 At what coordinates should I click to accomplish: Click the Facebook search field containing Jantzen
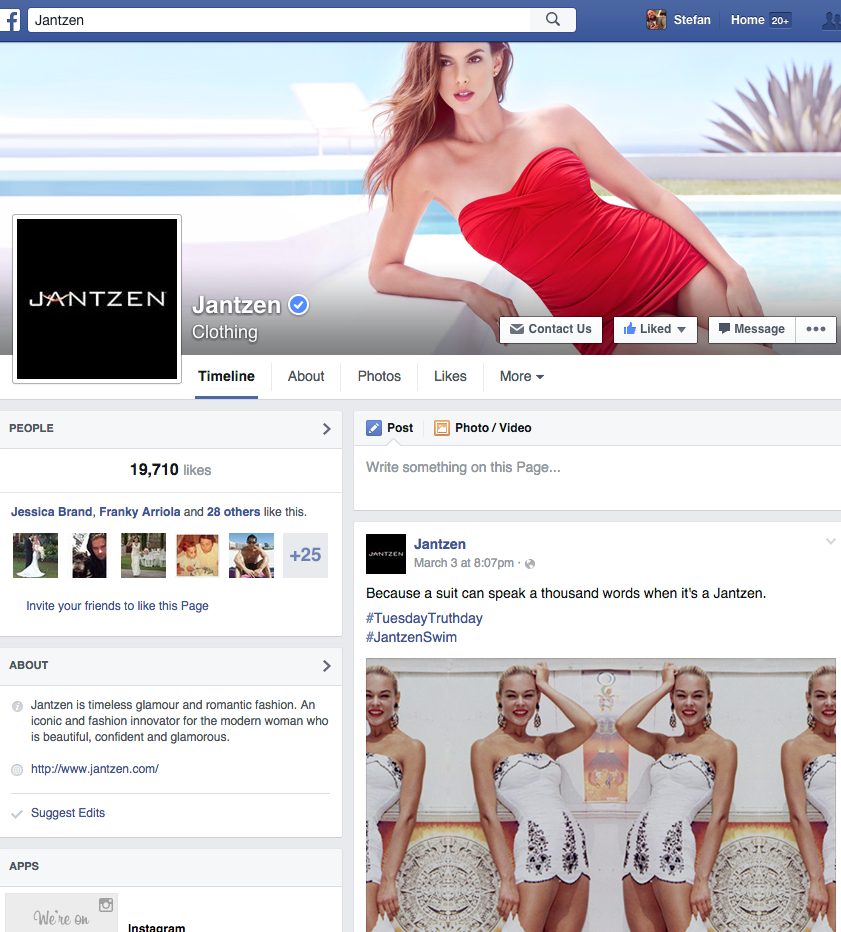pos(279,20)
